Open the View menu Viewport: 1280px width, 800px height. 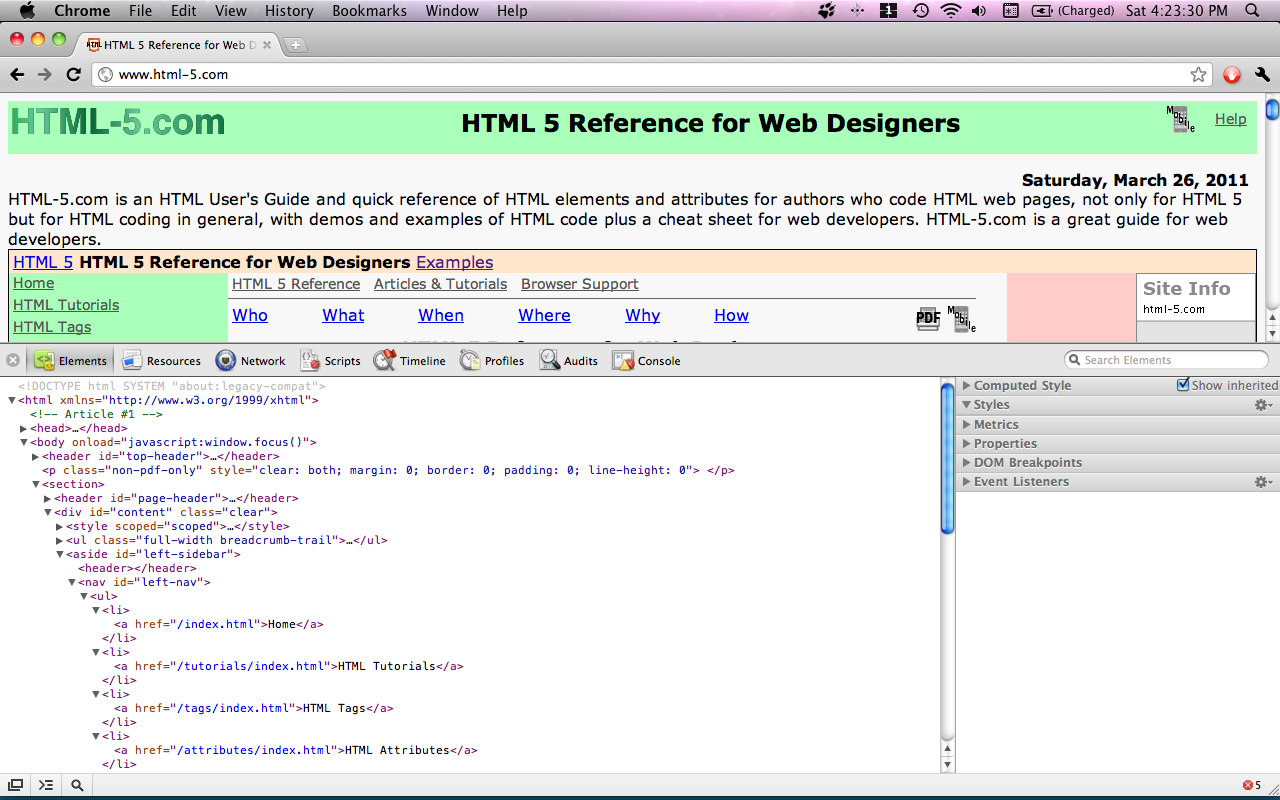point(230,11)
